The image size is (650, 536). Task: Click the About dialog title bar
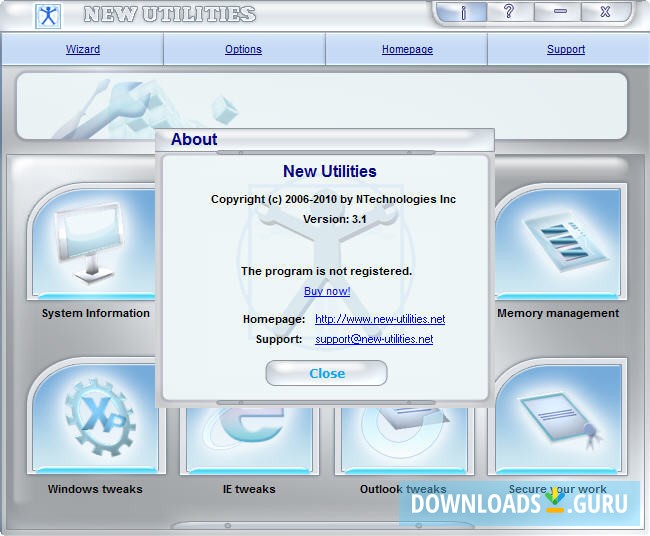[x=325, y=140]
